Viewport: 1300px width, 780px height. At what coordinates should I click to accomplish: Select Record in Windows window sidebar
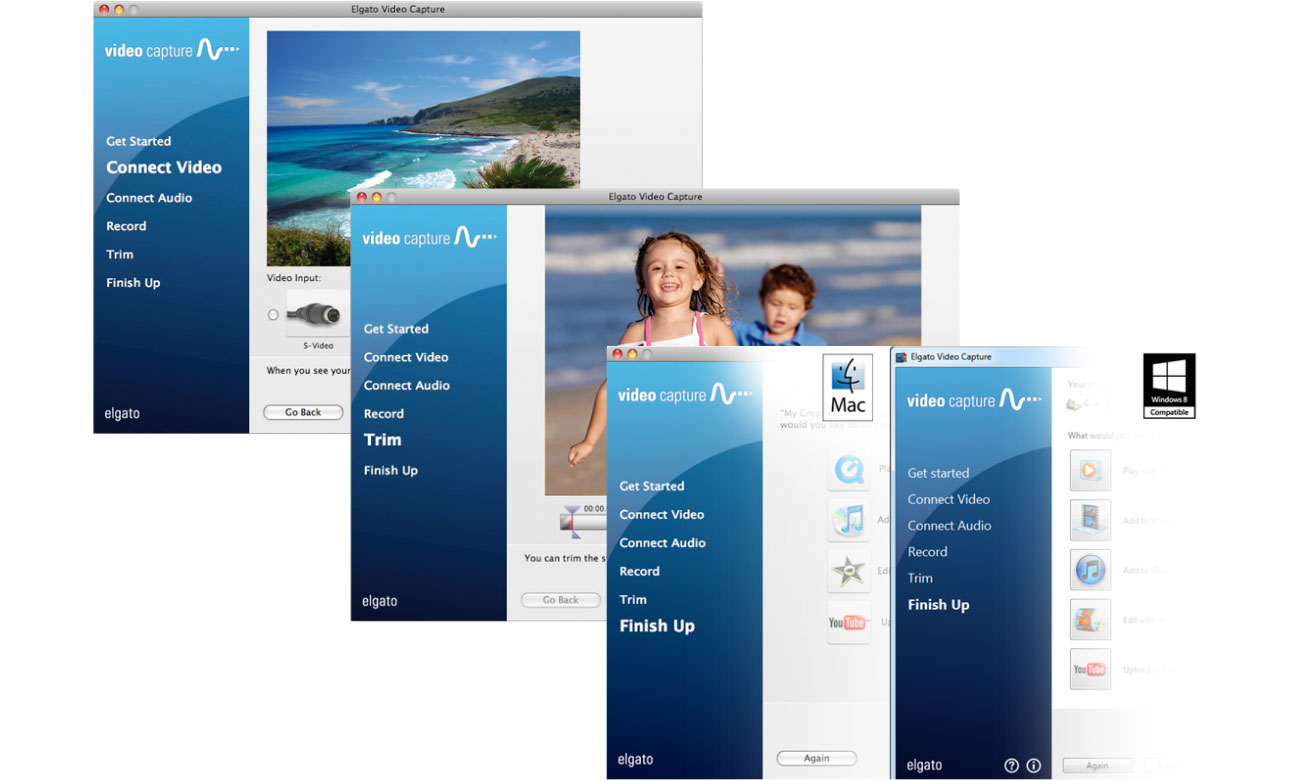[927, 552]
